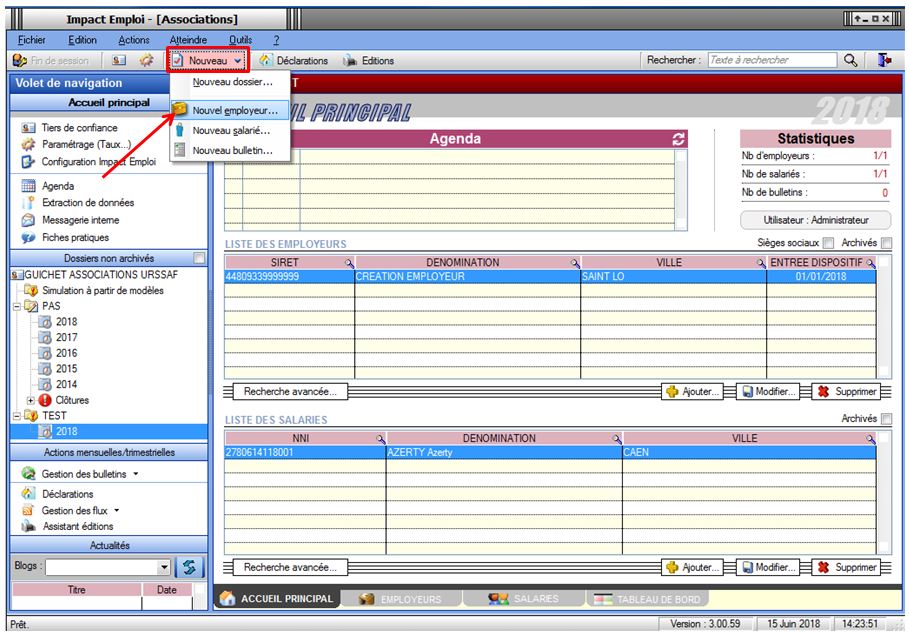909x637 pixels.
Task: Click the blue Blogs refresh button
Action: tap(190, 566)
